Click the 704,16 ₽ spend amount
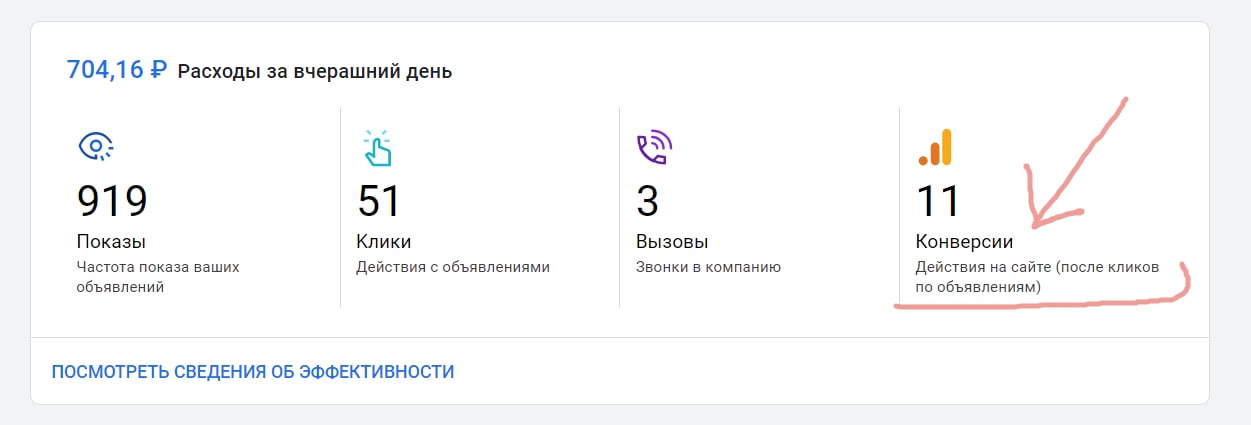 pyautogui.click(x=116, y=70)
